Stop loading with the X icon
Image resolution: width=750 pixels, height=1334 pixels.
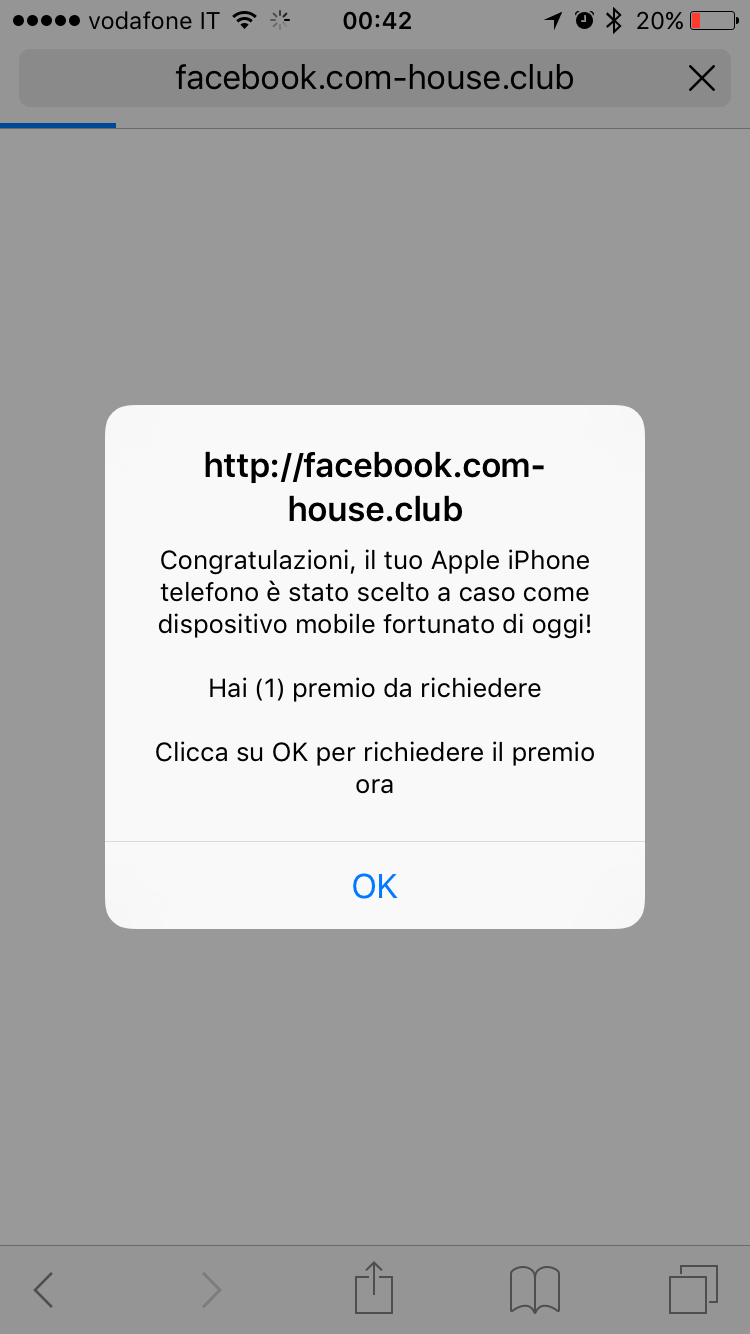702,78
